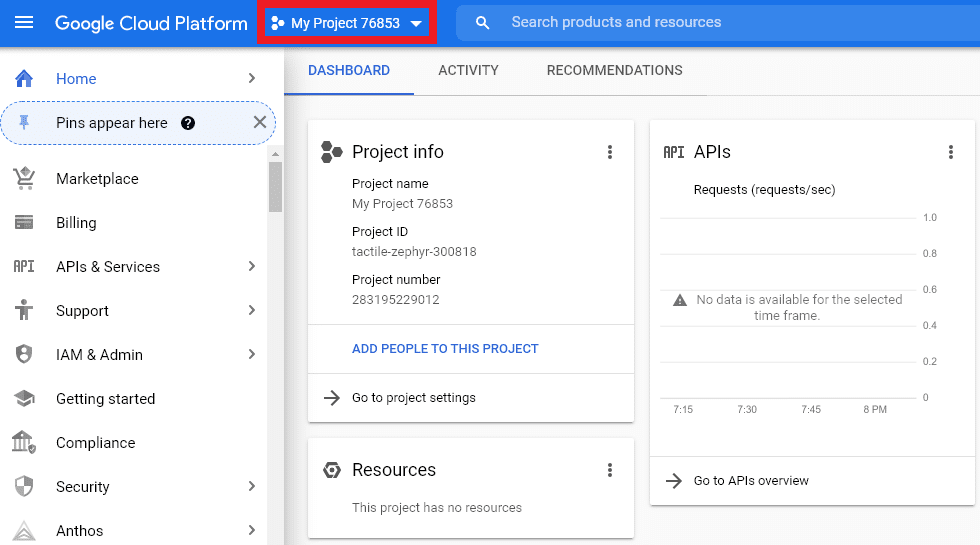Viewport: 980px width, 545px height.
Task: Expand the Anthos submenu chevron
Action: coord(252,530)
